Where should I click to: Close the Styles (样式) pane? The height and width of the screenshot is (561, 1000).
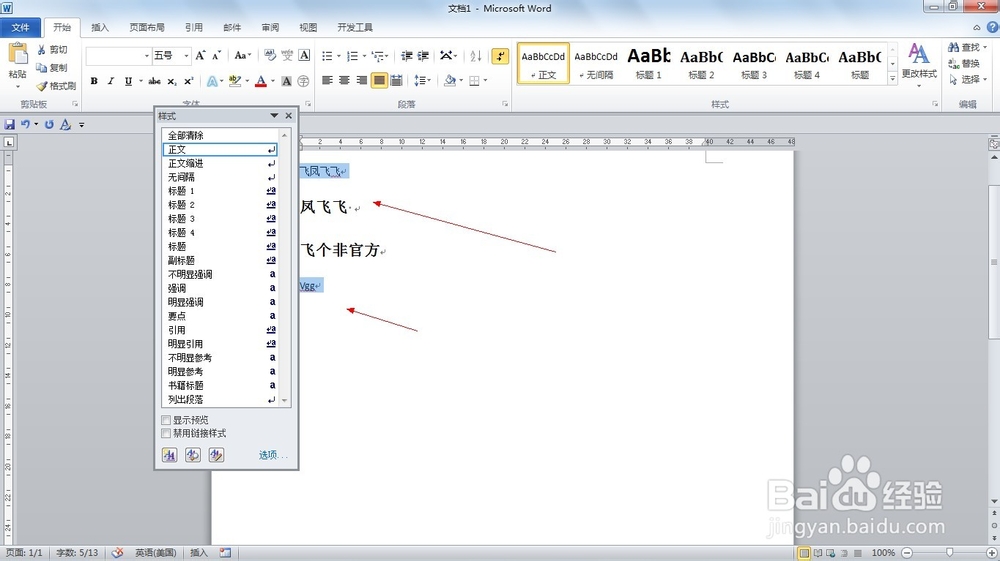(x=289, y=115)
